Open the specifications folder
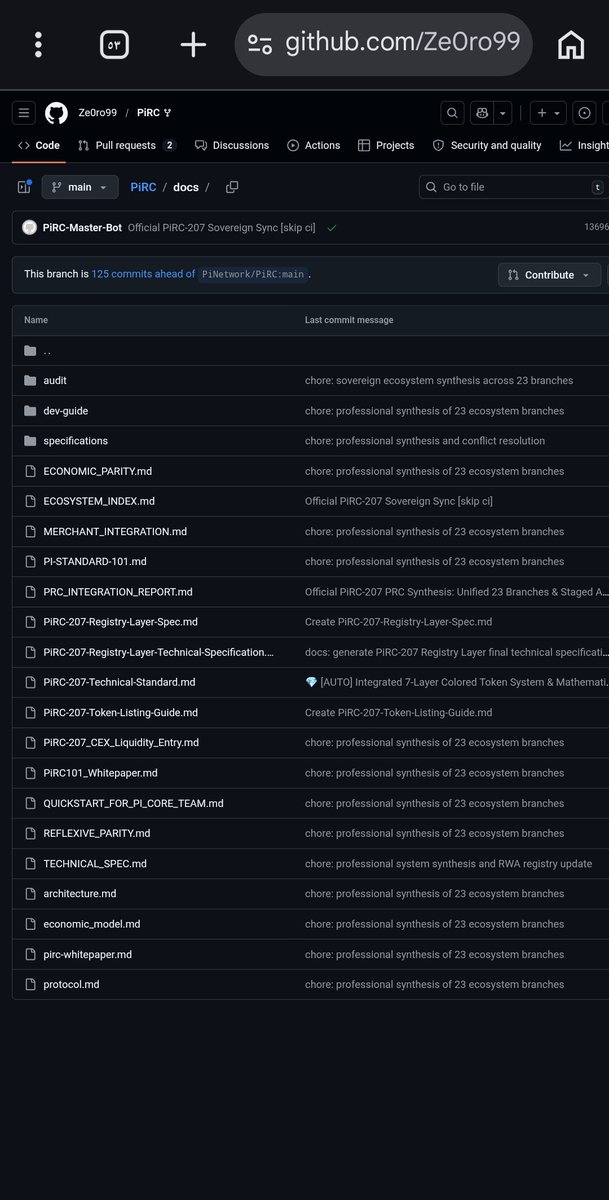The width and height of the screenshot is (609, 1200). (x=75, y=441)
